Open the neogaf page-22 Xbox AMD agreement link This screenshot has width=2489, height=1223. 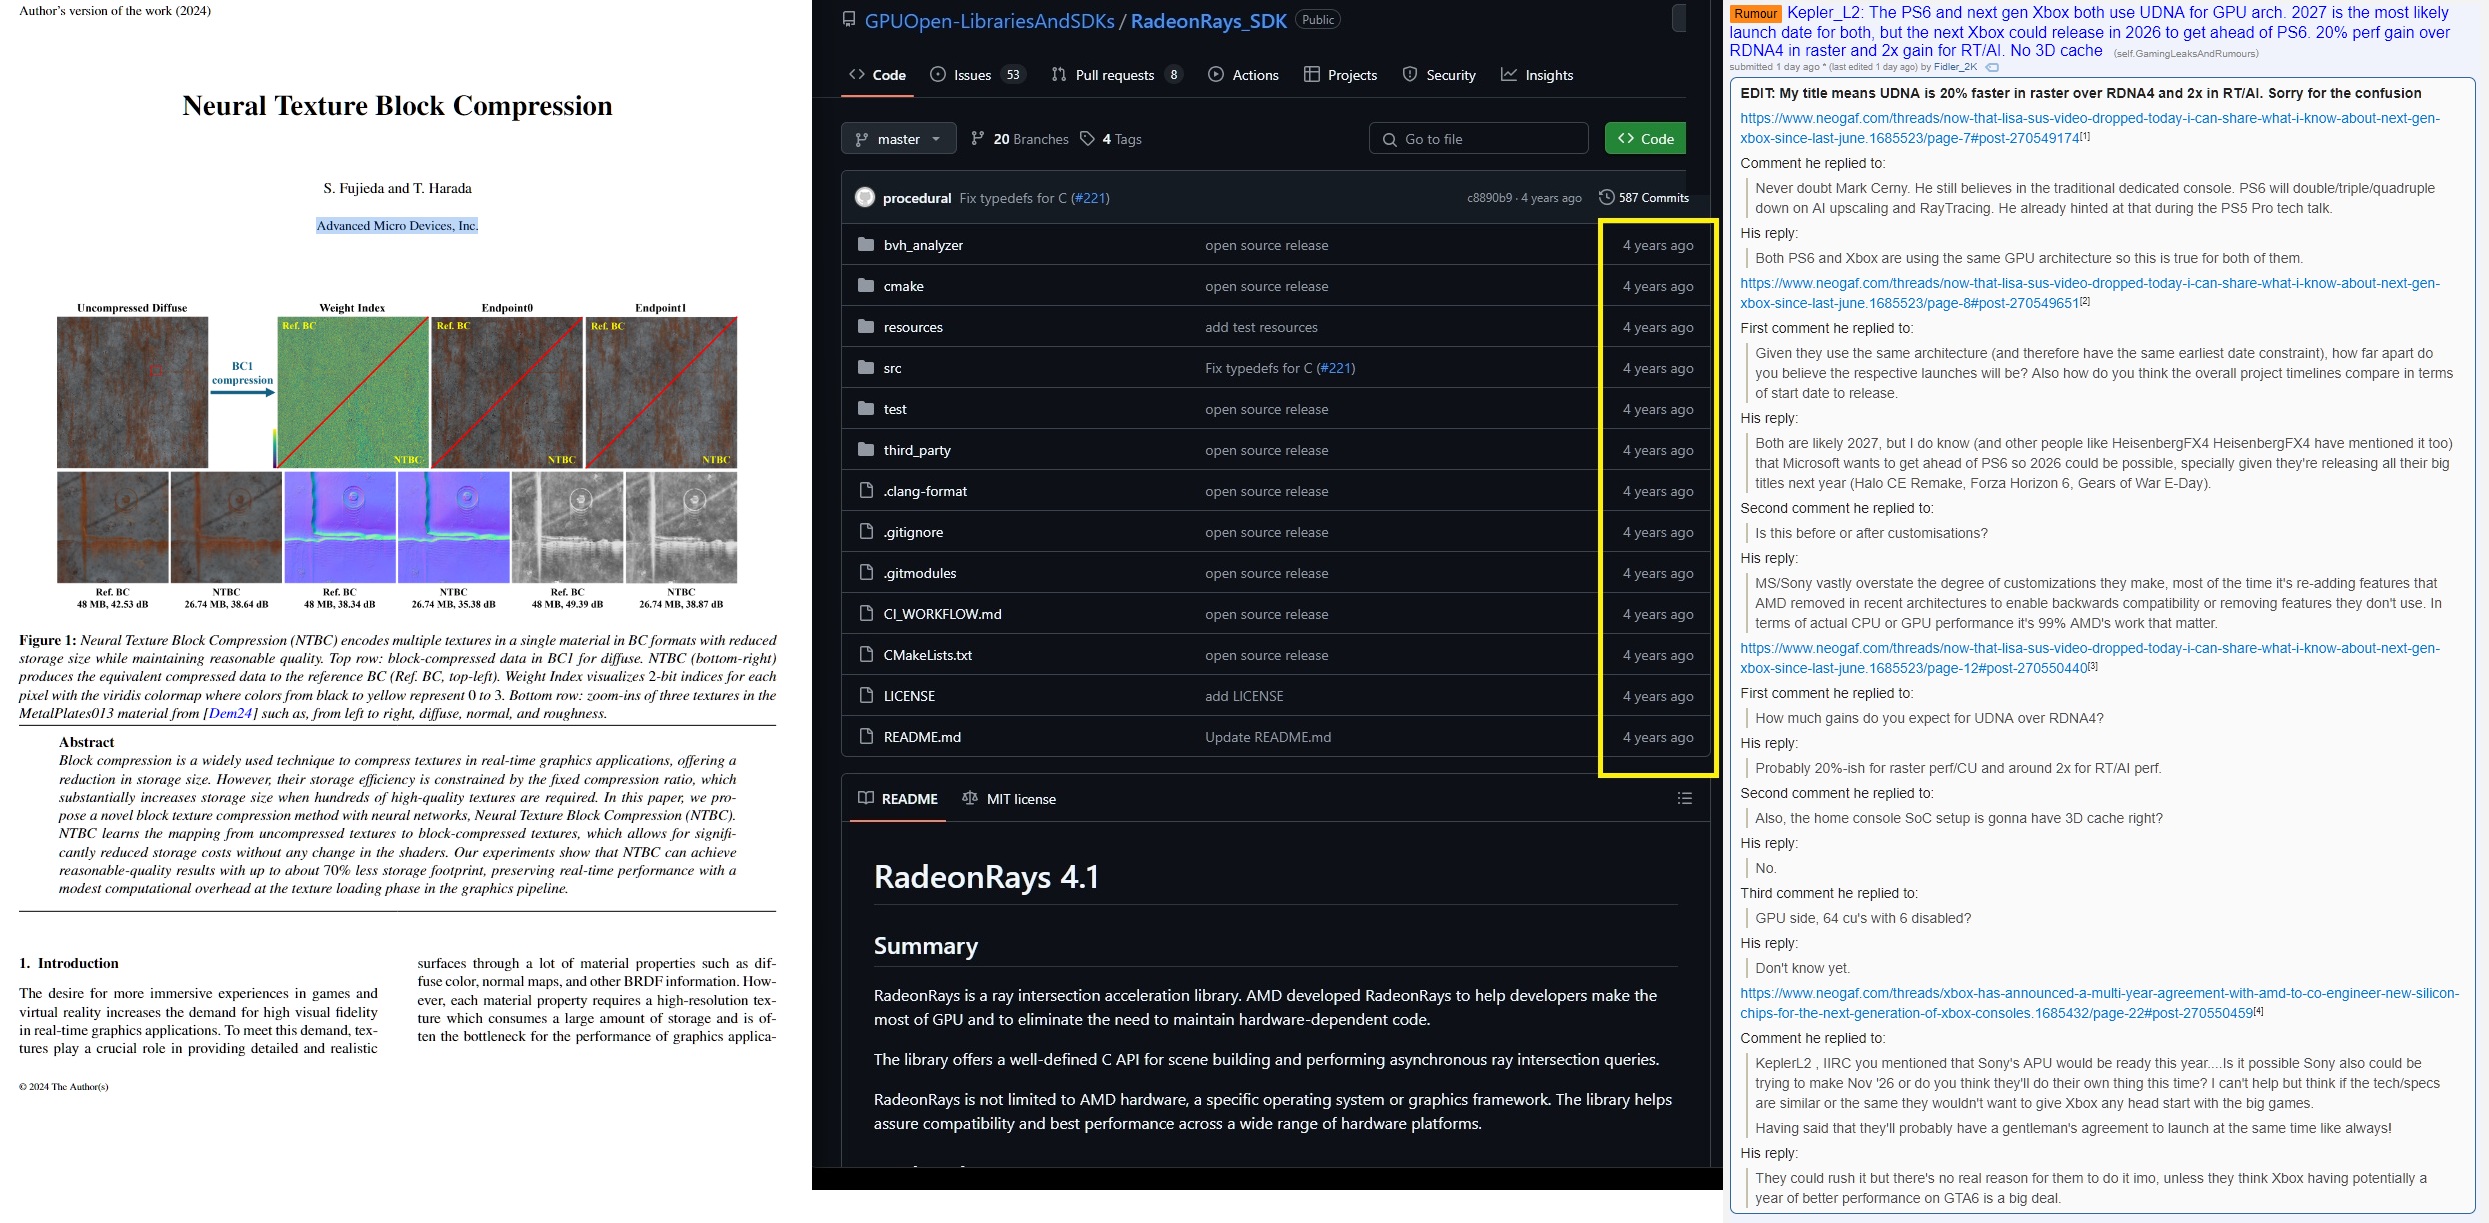2099,1003
